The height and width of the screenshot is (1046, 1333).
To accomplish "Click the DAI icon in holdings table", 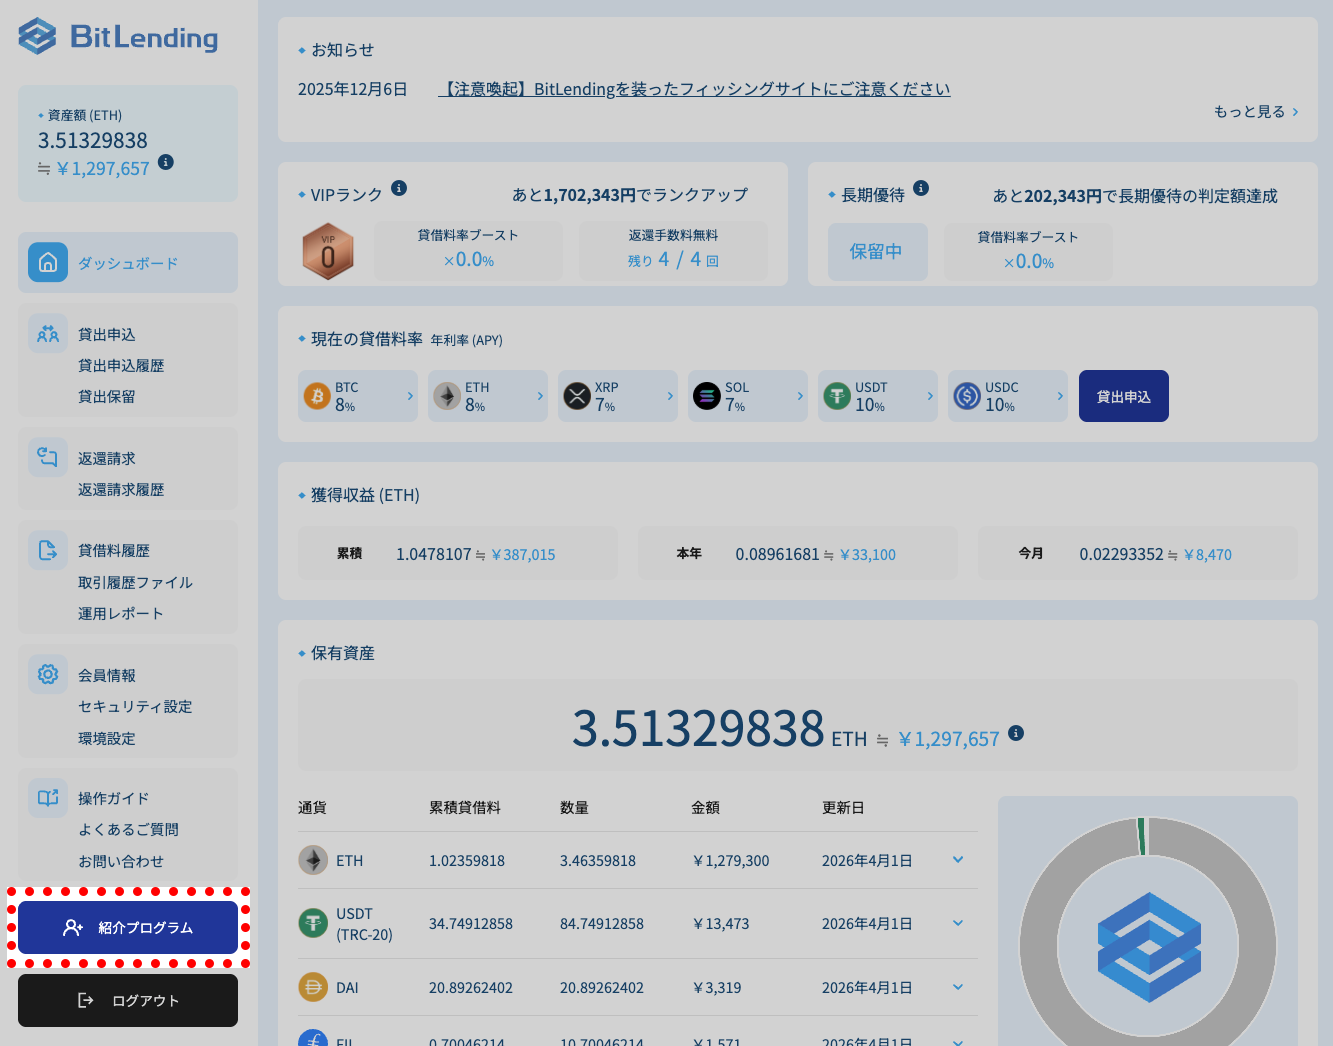I will (x=313, y=987).
